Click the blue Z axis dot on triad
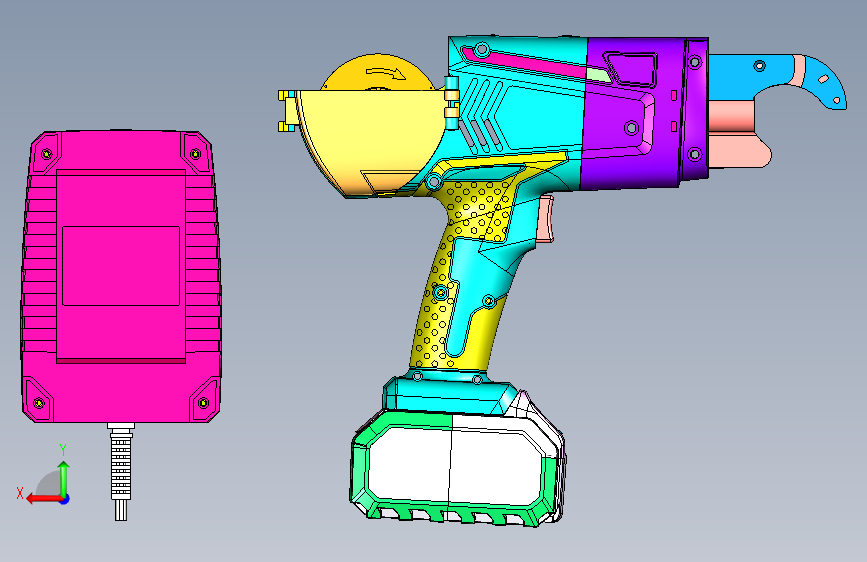Screen dimensions: 867x562 65,499
